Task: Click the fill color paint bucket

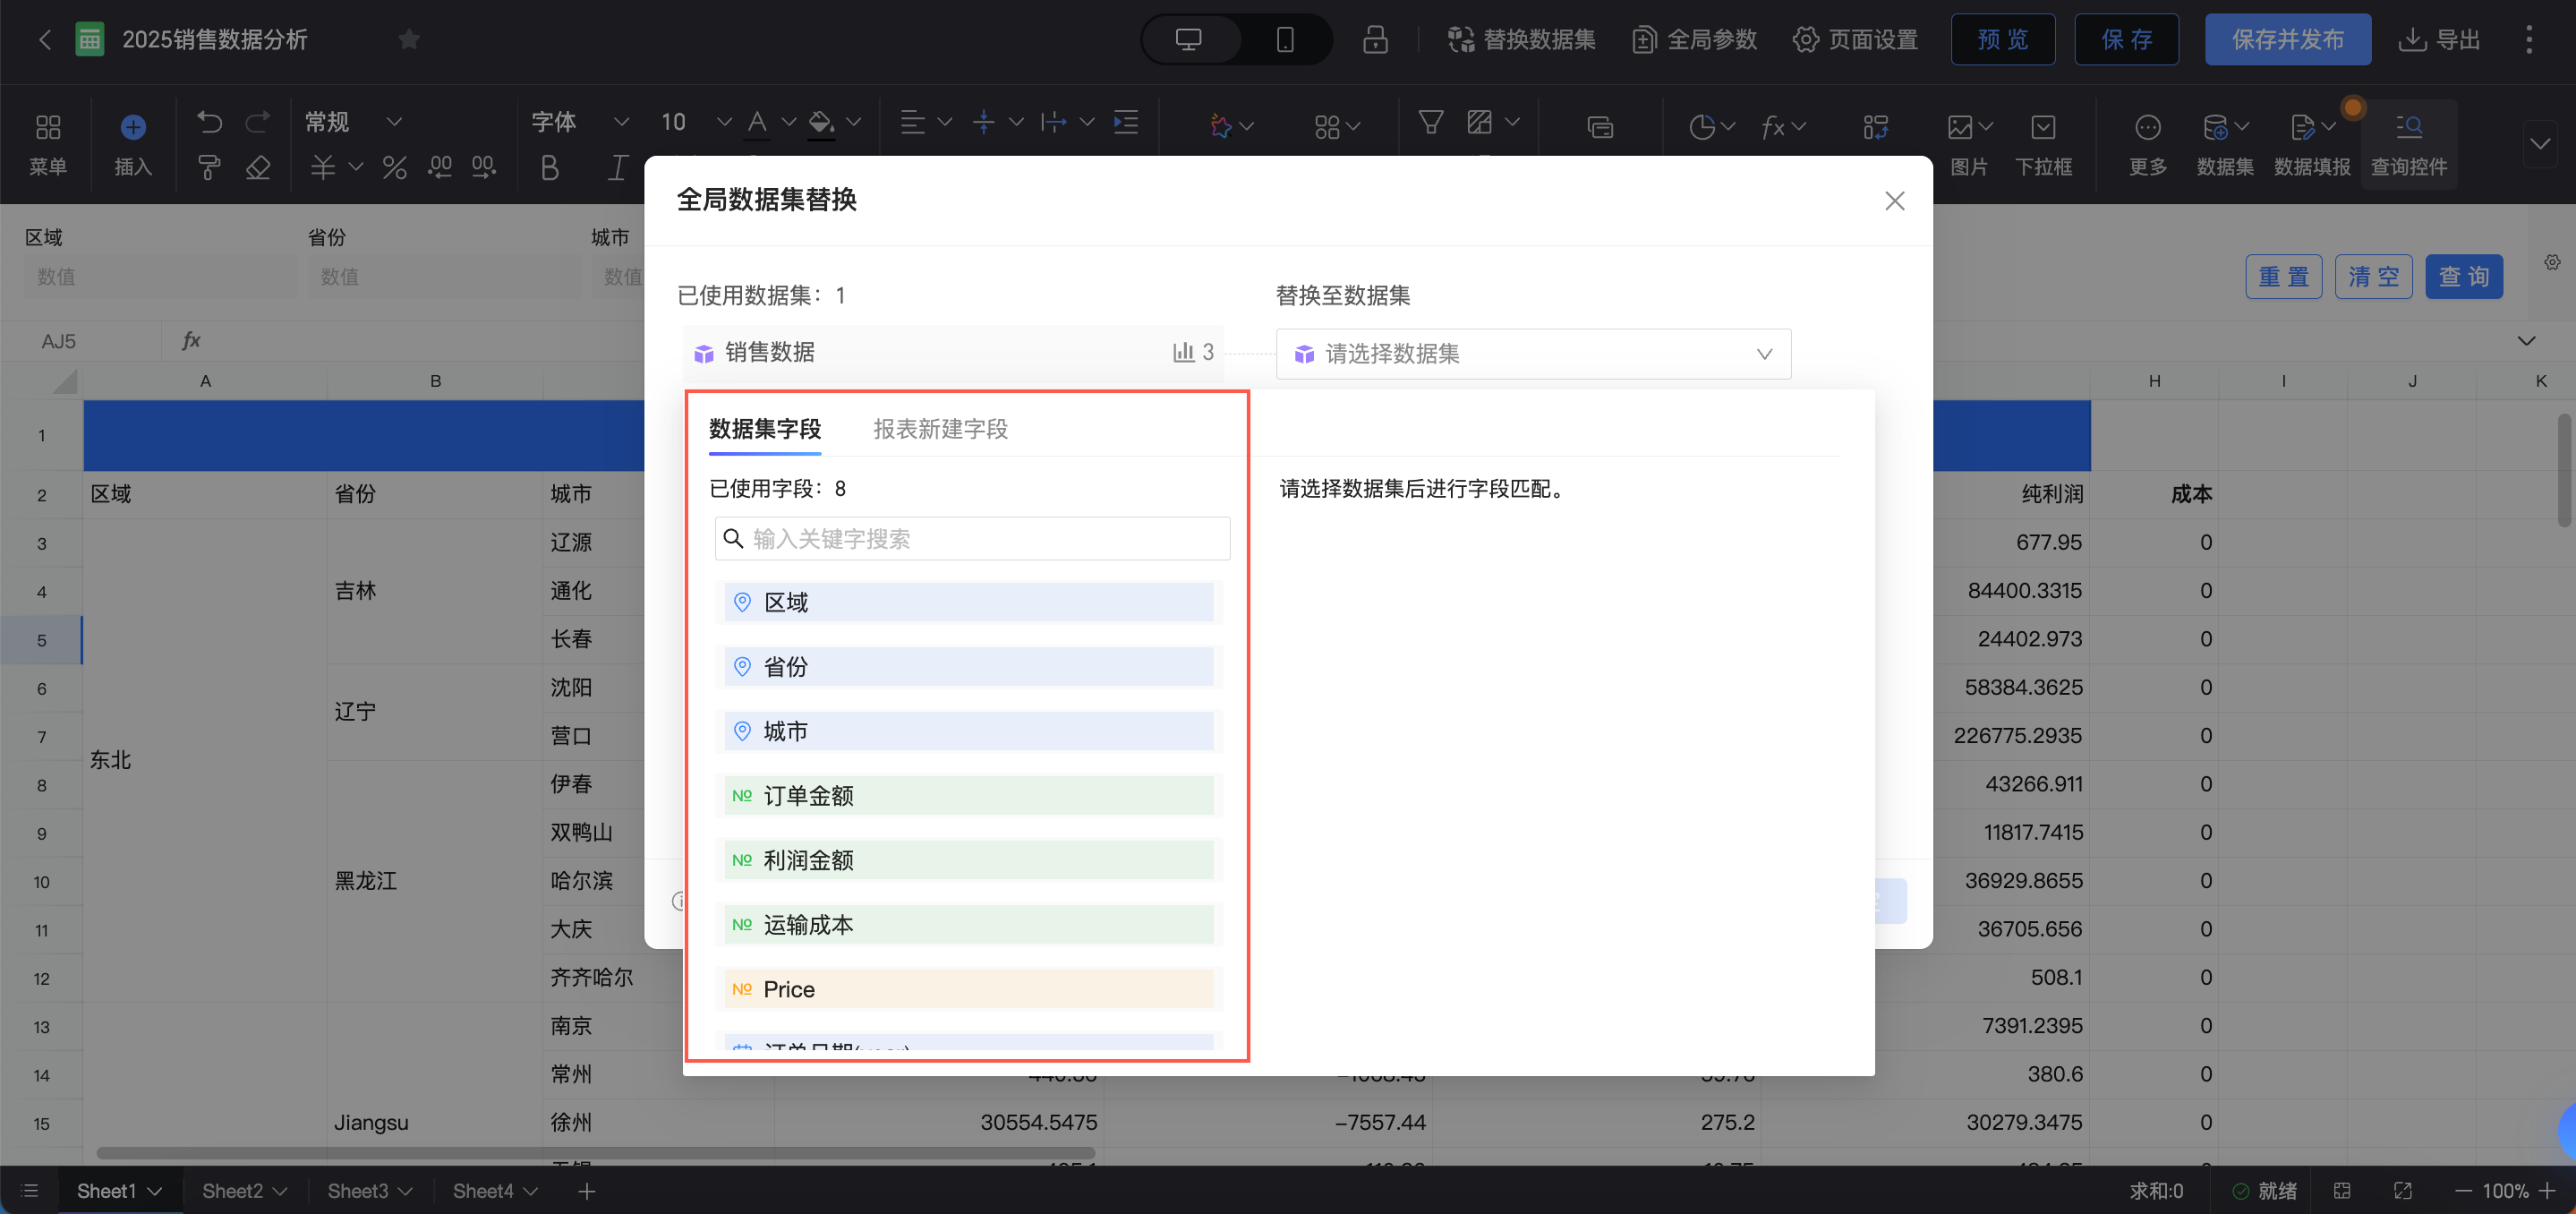Action: (x=820, y=122)
